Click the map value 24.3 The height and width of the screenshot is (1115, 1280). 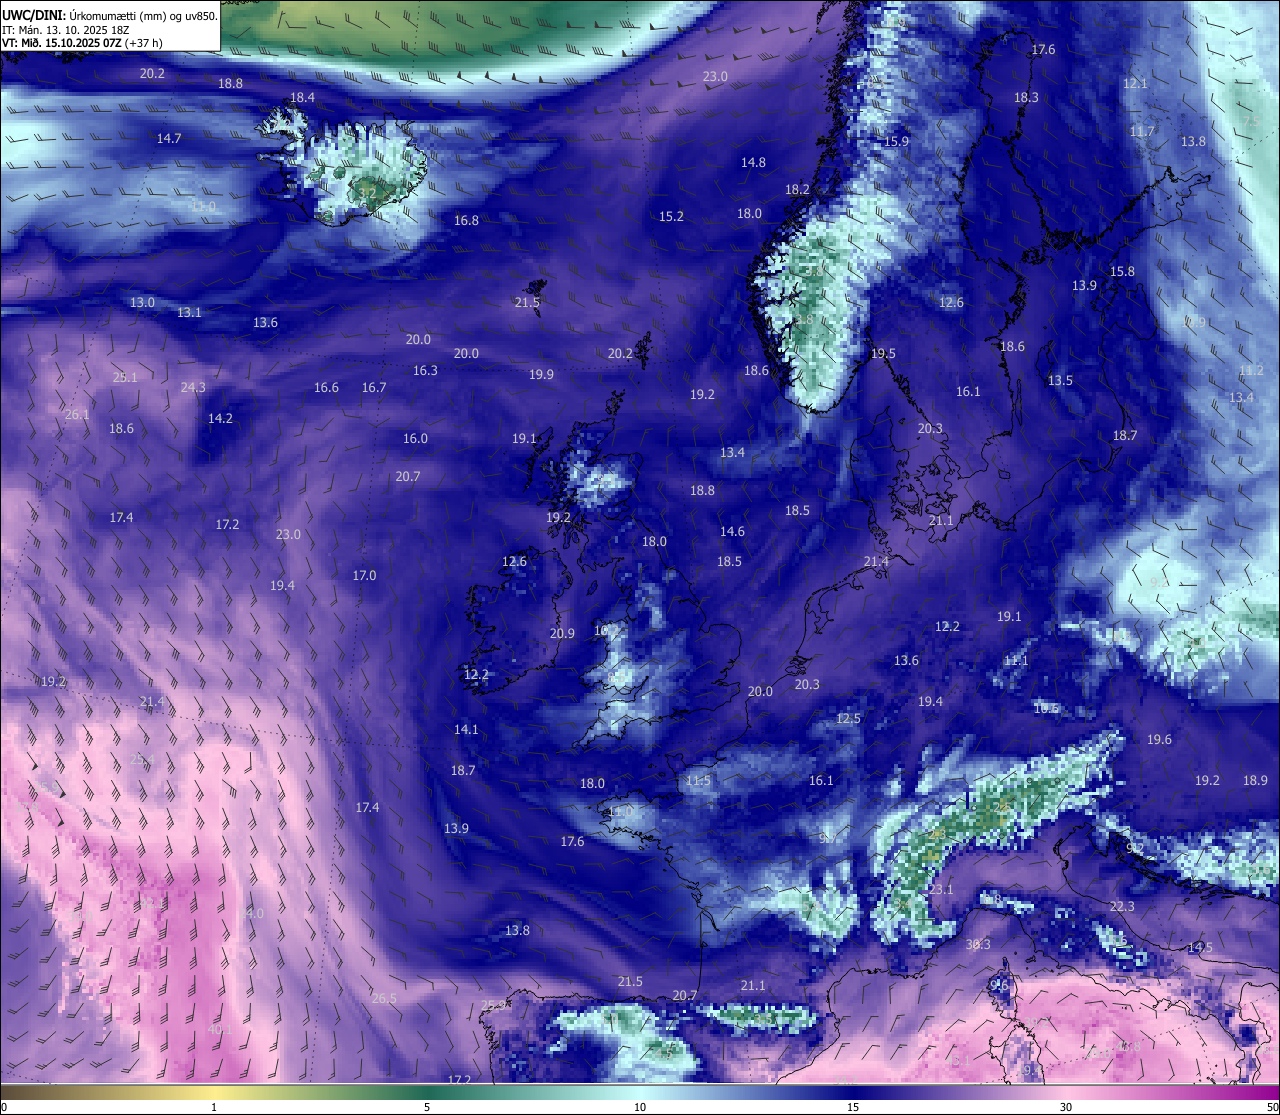coord(193,387)
